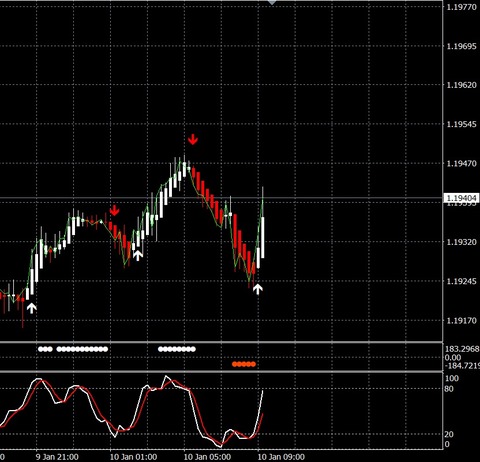This screenshot has height=462, width=480.
Task: Click the 10 Jan 09:00 time label
Action: (x=281, y=457)
